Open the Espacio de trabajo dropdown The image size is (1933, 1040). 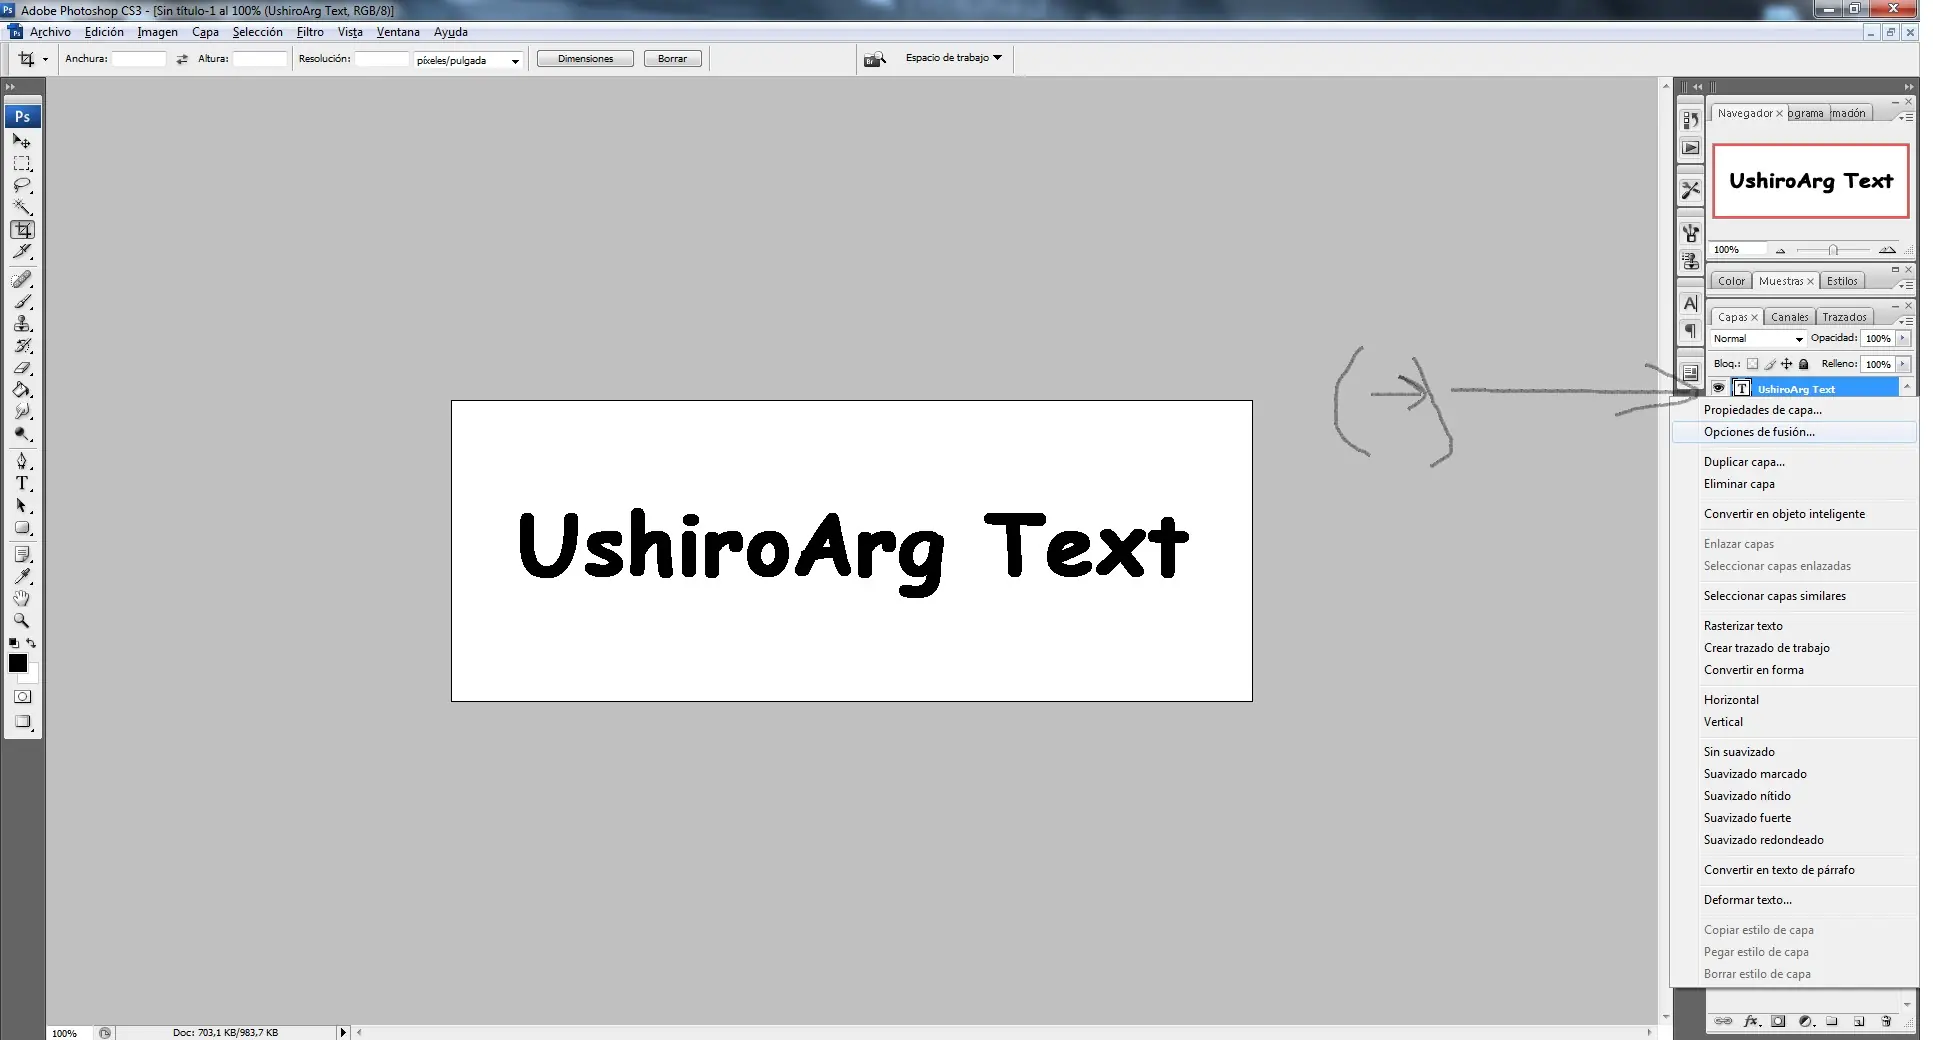coord(953,58)
